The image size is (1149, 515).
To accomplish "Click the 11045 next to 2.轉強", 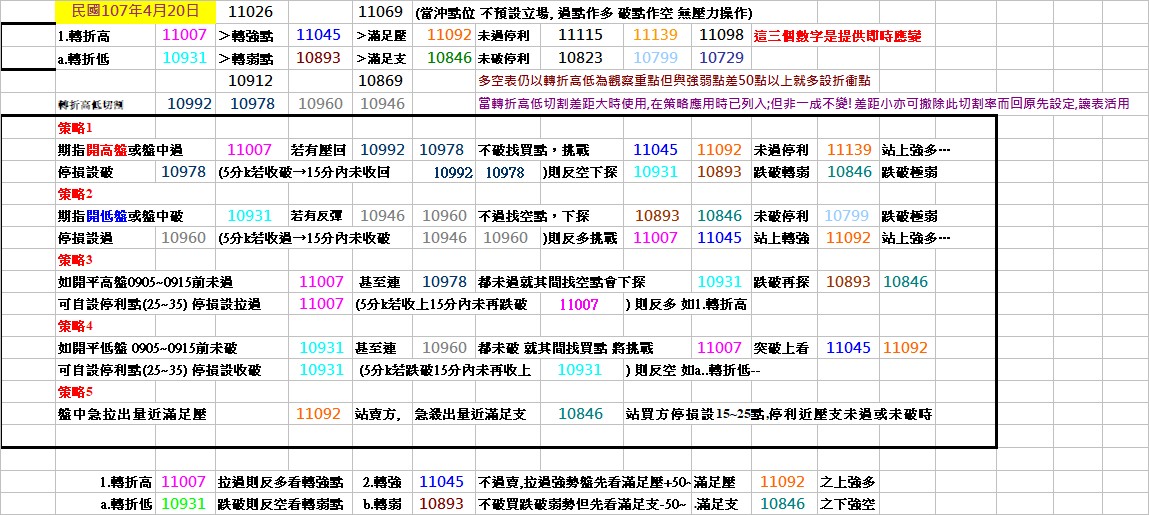I will (x=442, y=482).
